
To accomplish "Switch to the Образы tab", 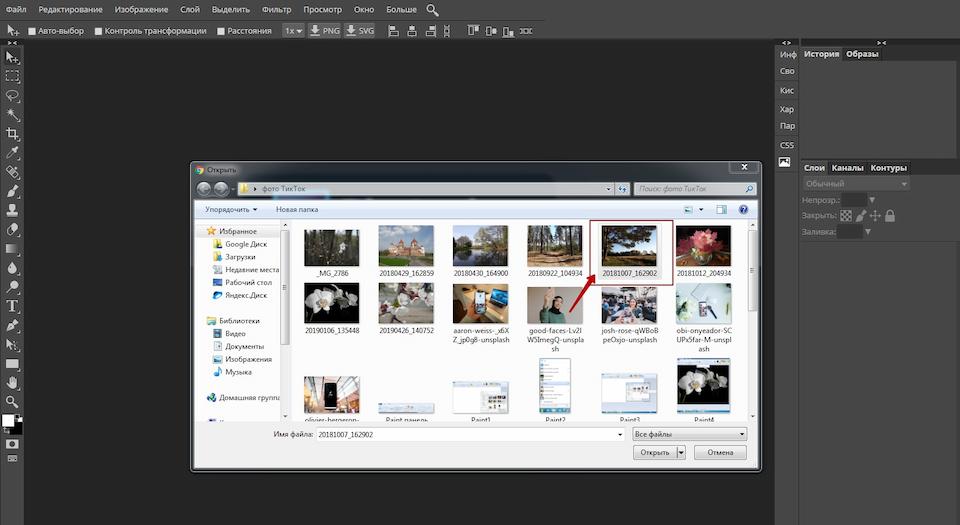I will (x=862, y=54).
